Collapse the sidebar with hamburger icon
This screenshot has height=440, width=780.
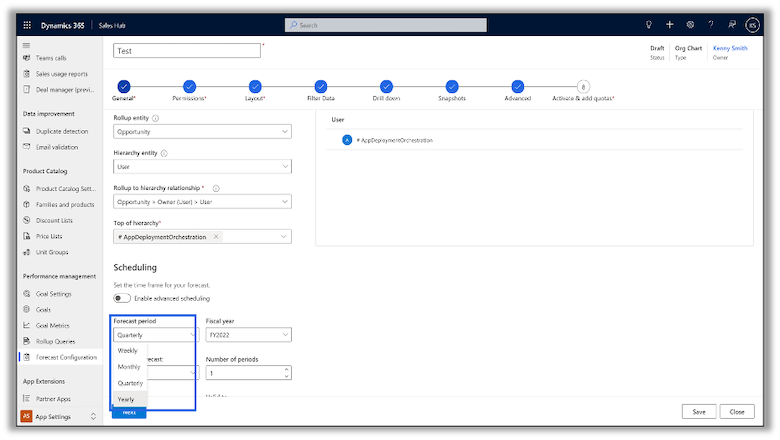[26, 45]
